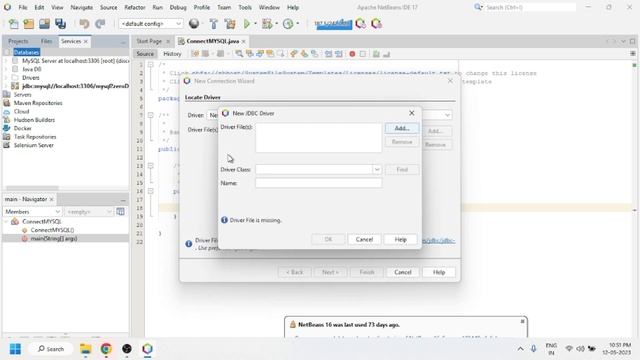
Task: Switch to the Start Page tab
Action: (x=149, y=41)
